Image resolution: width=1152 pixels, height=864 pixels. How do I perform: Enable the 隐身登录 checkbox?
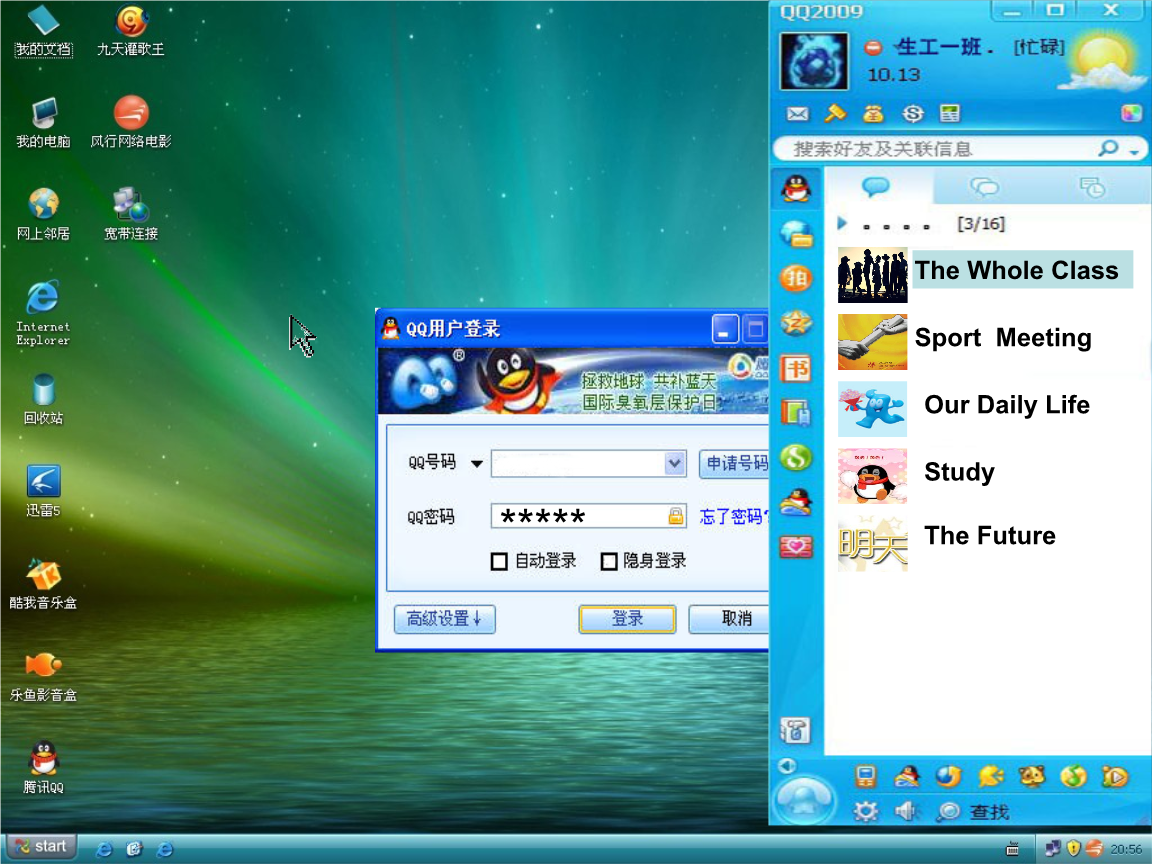(x=608, y=562)
